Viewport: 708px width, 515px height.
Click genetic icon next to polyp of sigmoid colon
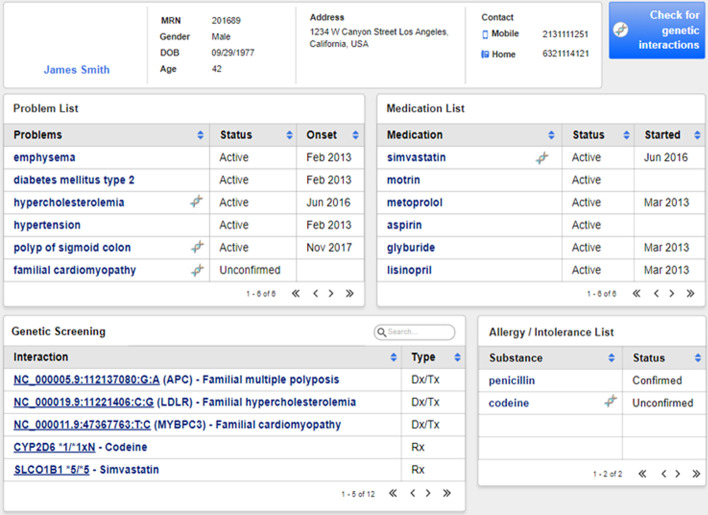[197, 247]
